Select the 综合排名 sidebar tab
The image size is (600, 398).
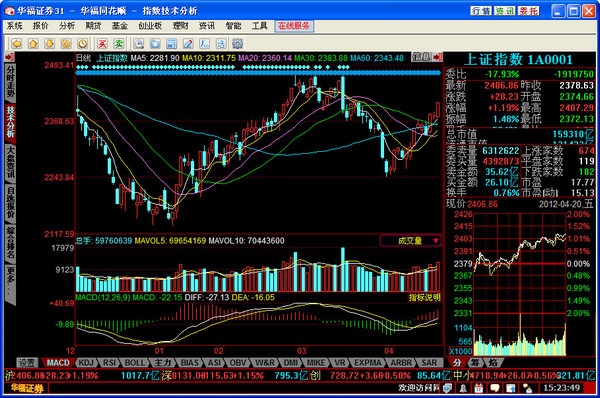[x=10, y=243]
